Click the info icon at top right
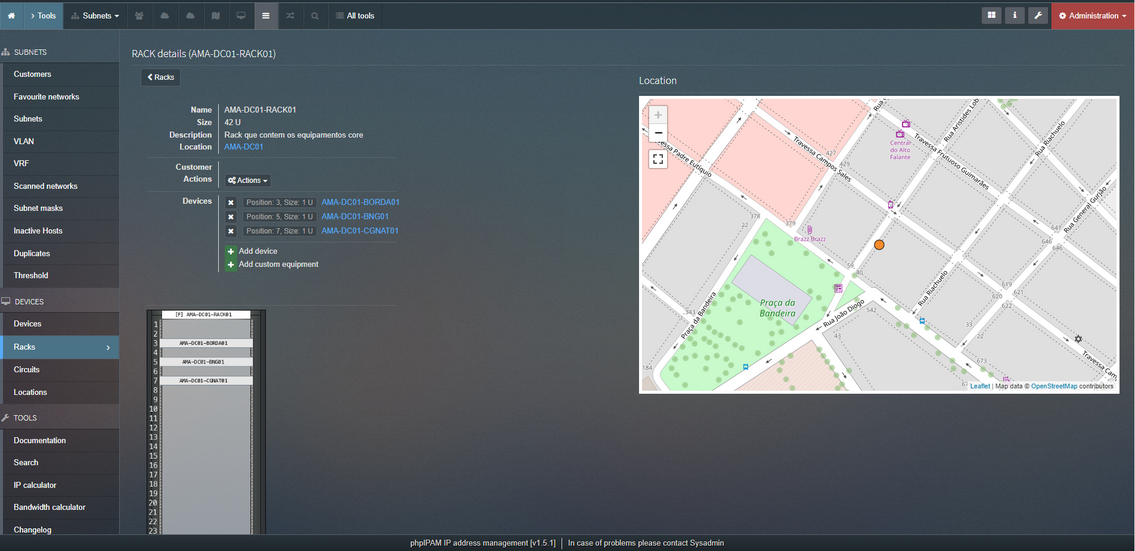Screen dimensions: 1135x551 (x=1015, y=15)
